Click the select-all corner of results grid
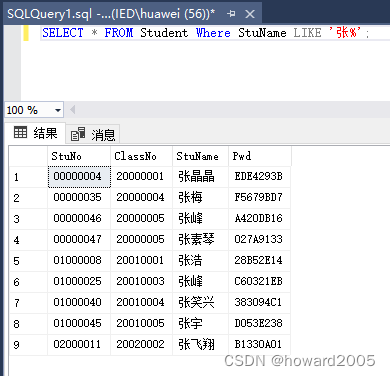390x376 pixels. point(28,156)
